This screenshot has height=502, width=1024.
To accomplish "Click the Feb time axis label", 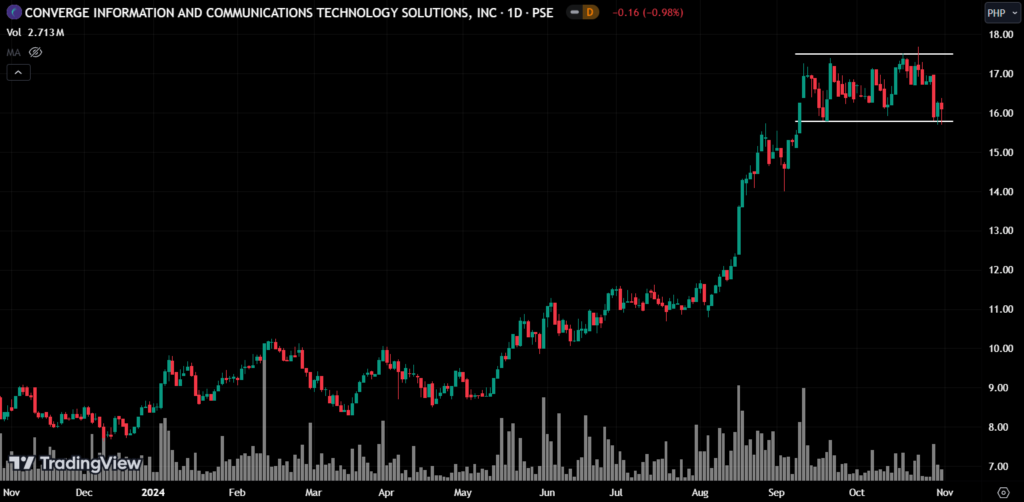I will point(236,492).
